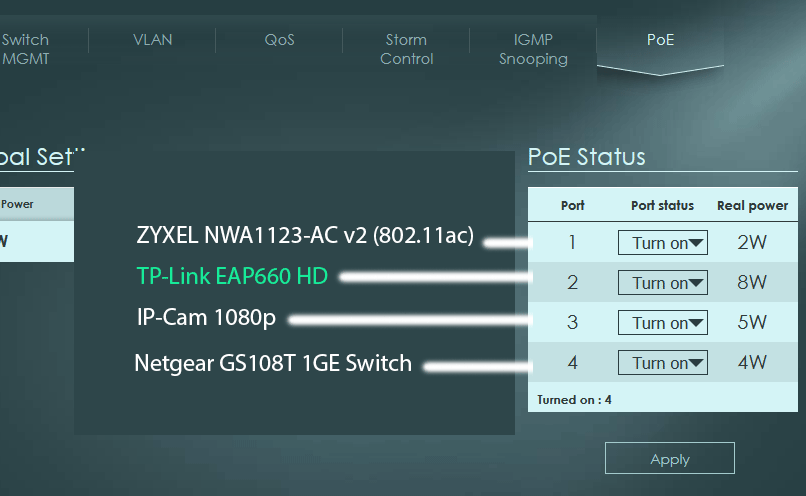
Task: Click the PoE tab
Action: [660, 40]
